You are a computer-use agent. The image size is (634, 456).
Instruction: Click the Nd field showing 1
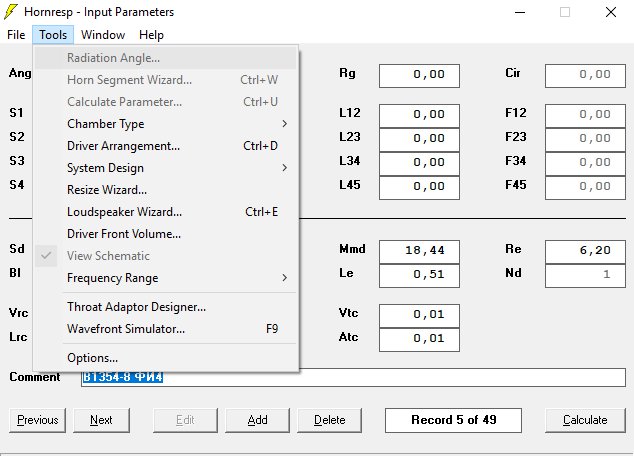pyautogui.click(x=585, y=276)
